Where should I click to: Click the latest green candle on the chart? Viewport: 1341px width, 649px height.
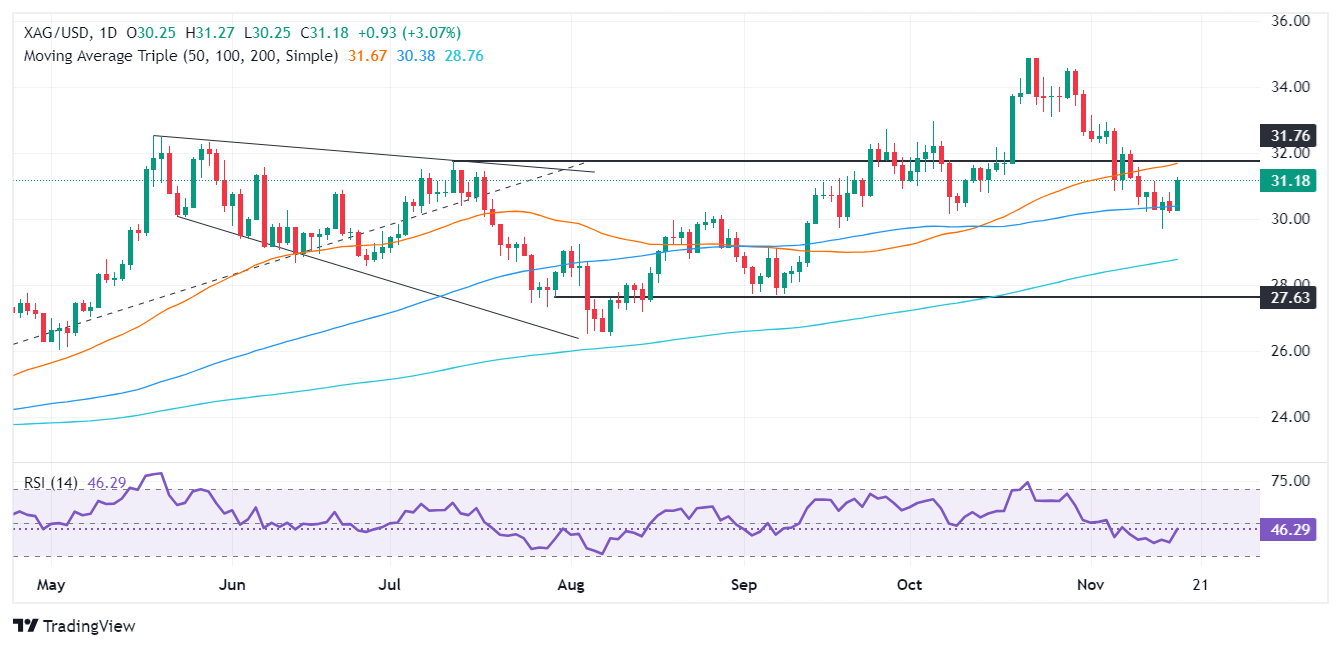point(1177,195)
